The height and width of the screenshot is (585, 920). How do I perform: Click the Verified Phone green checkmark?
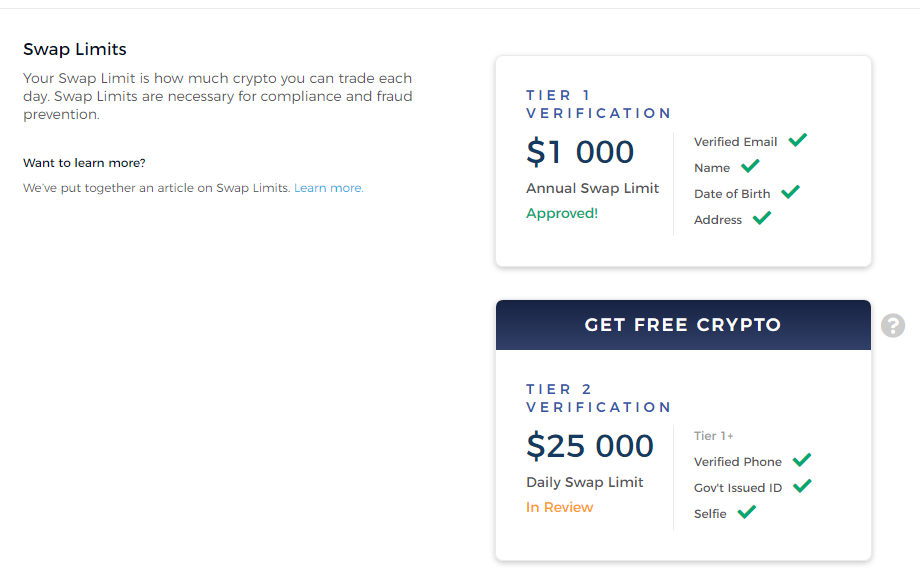[x=801, y=461]
